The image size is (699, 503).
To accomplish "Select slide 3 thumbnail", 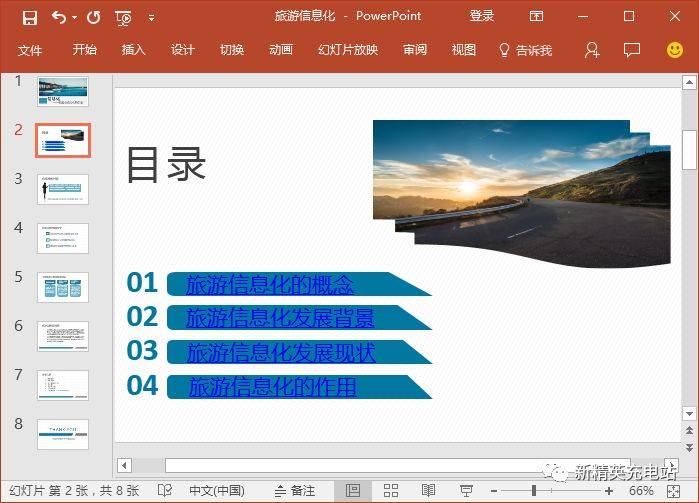I will pos(63,190).
